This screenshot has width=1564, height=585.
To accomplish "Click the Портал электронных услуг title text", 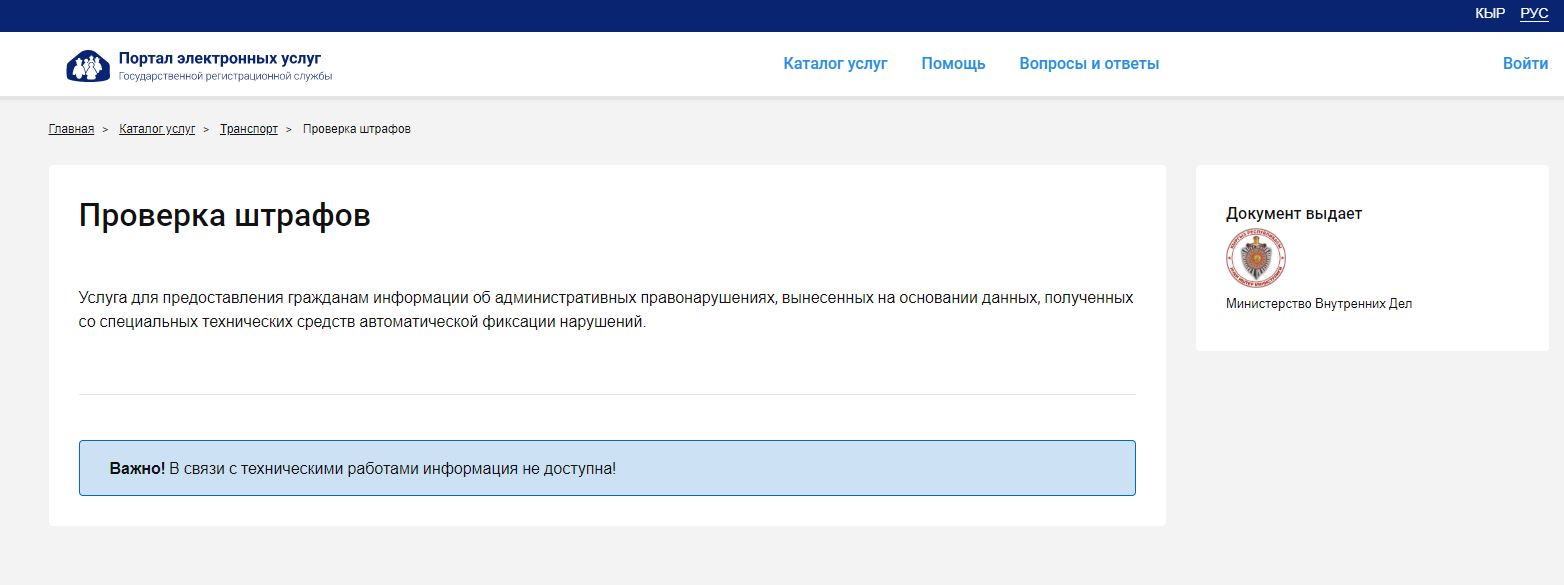I will coord(220,58).
